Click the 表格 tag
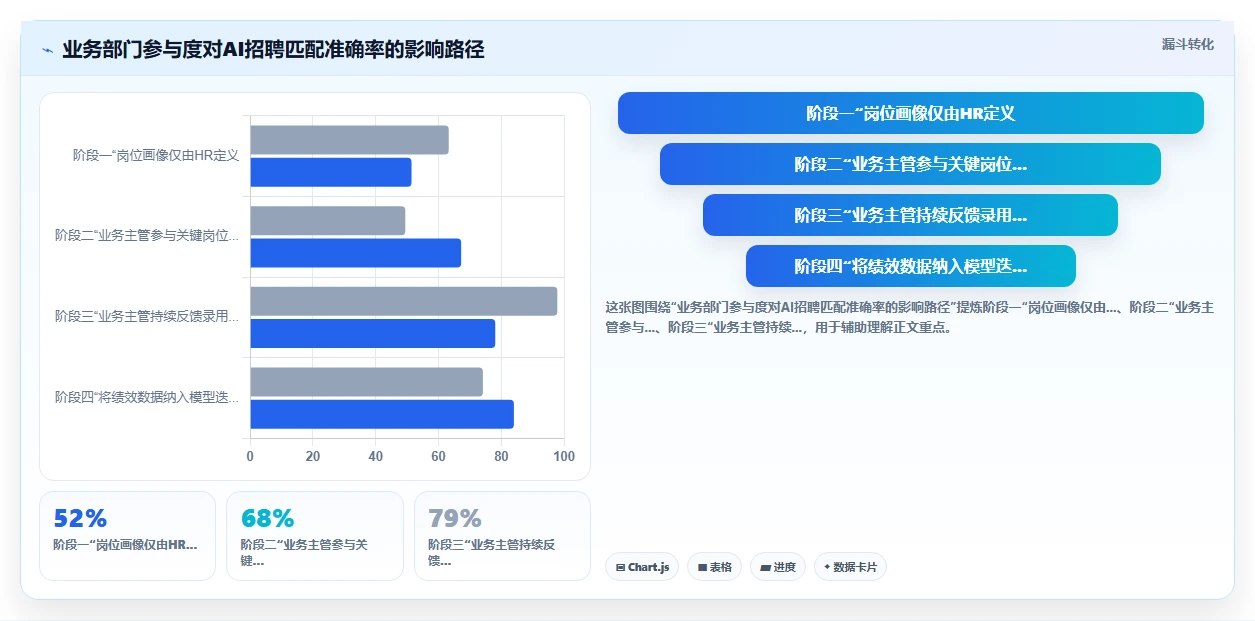This screenshot has height=621, width=1255. (x=714, y=567)
